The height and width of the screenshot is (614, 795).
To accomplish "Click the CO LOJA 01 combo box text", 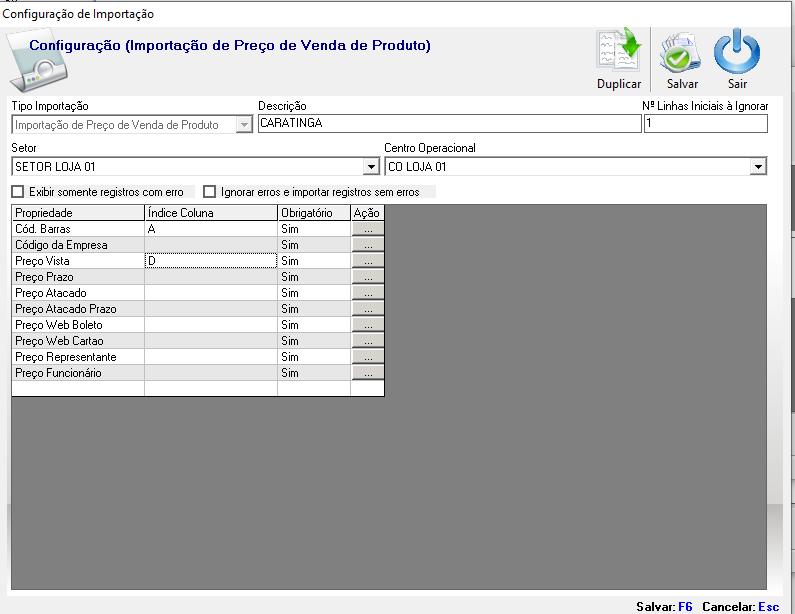I will (x=417, y=166).
